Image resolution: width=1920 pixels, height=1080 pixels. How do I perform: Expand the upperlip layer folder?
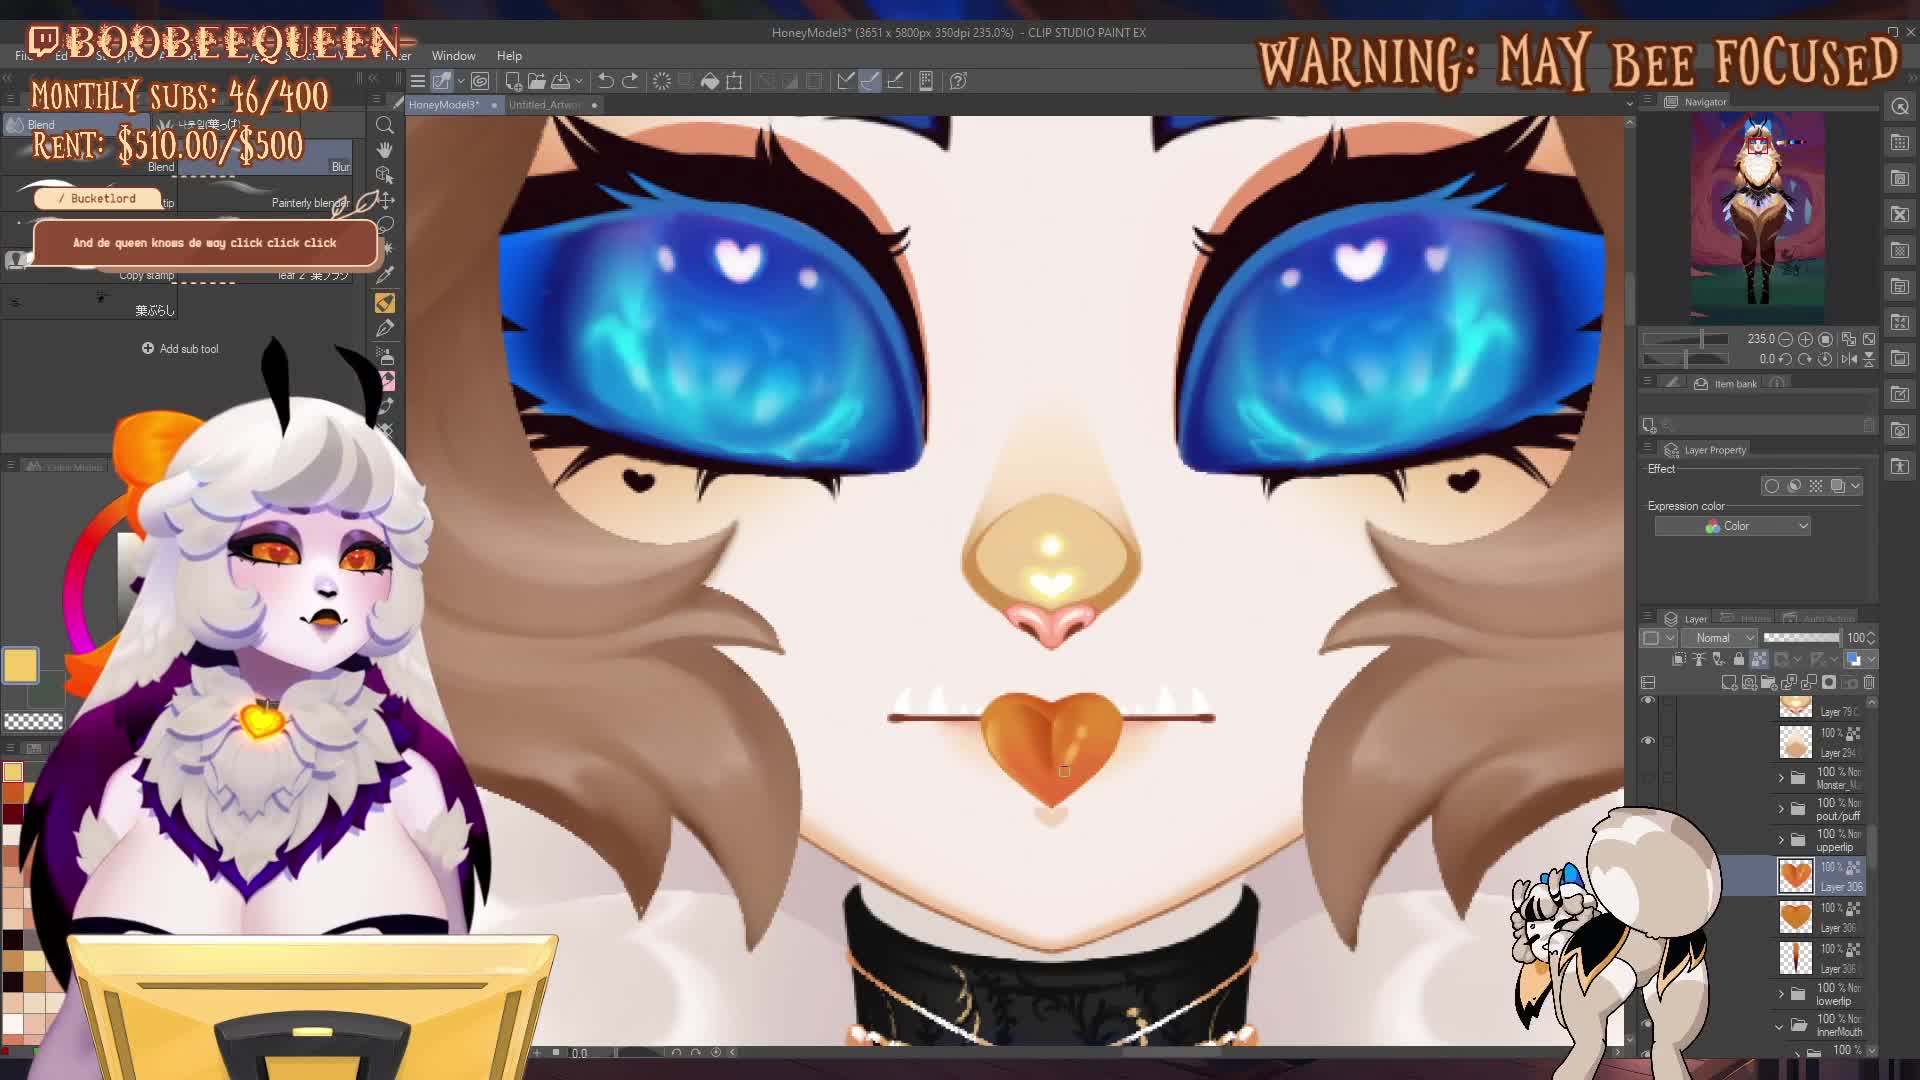click(1781, 840)
